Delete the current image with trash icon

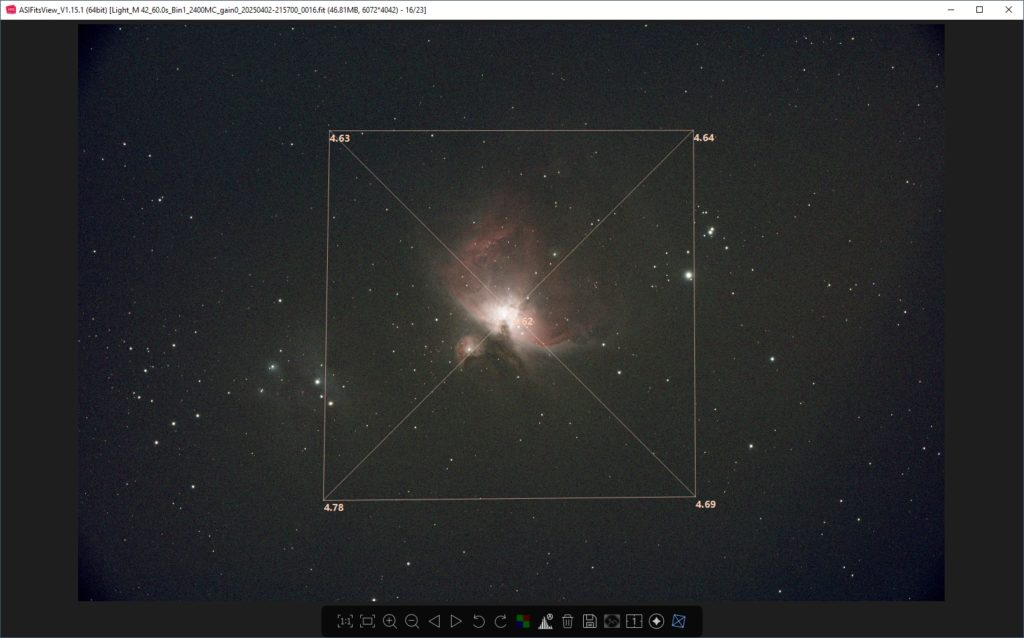pyautogui.click(x=568, y=621)
